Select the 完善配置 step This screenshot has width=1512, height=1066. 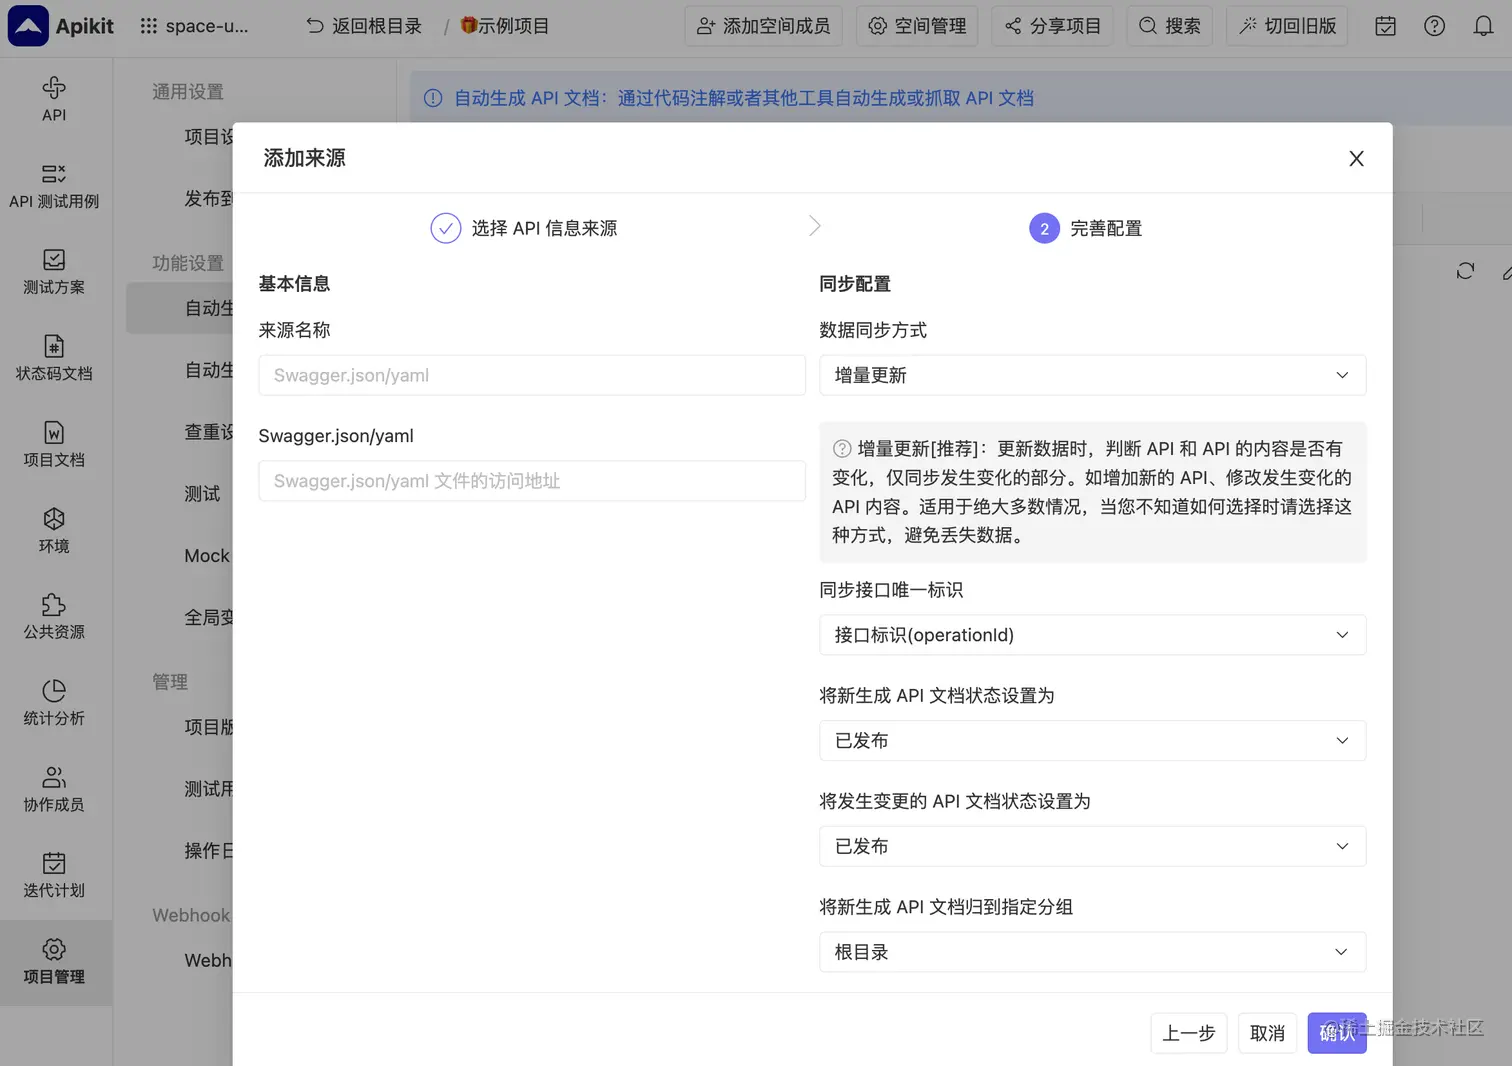[x=1086, y=228]
